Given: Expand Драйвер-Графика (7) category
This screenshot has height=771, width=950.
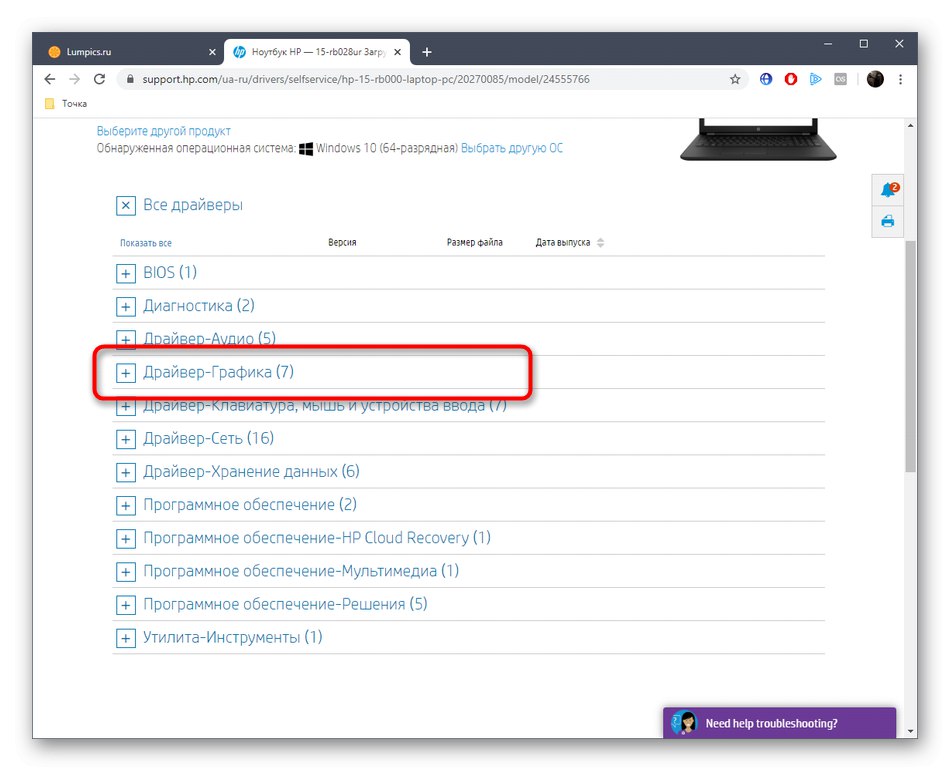Looking at the screenshot, I should coord(125,372).
